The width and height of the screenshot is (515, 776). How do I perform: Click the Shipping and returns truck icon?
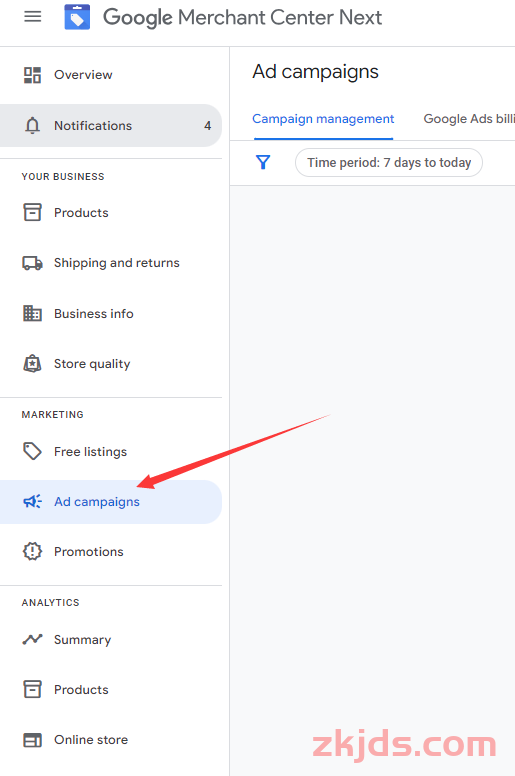click(33, 263)
